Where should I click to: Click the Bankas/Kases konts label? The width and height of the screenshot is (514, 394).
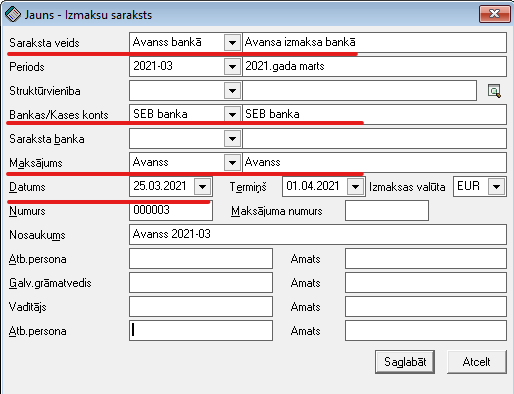pyautogui.click(x=59, y=115)
